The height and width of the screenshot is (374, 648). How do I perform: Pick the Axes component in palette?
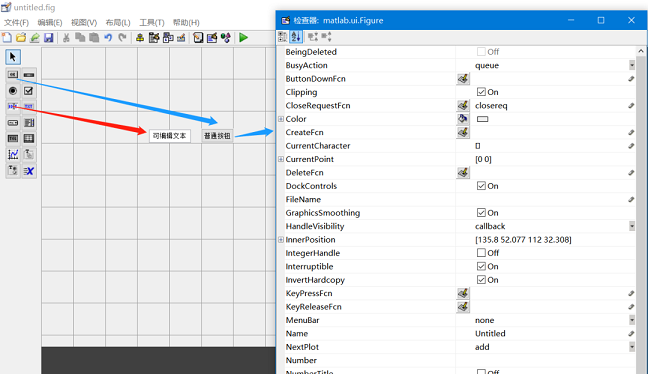(x=13, y=155)
